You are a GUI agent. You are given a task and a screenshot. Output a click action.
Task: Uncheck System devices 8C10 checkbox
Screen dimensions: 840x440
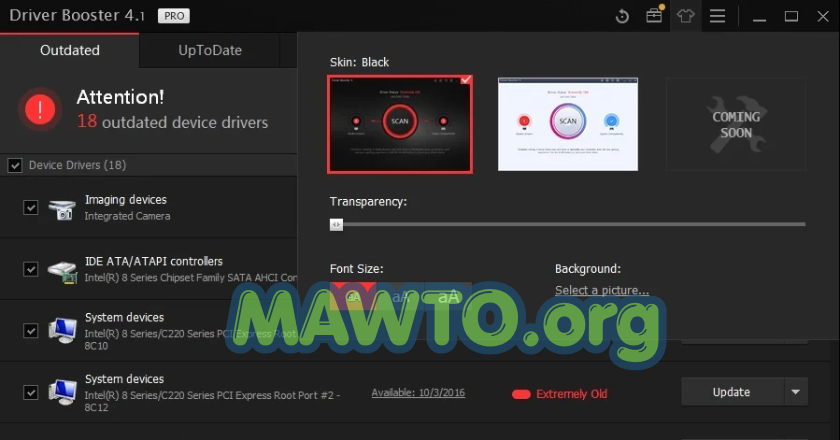pyautogui.click(x=31, y=331)
